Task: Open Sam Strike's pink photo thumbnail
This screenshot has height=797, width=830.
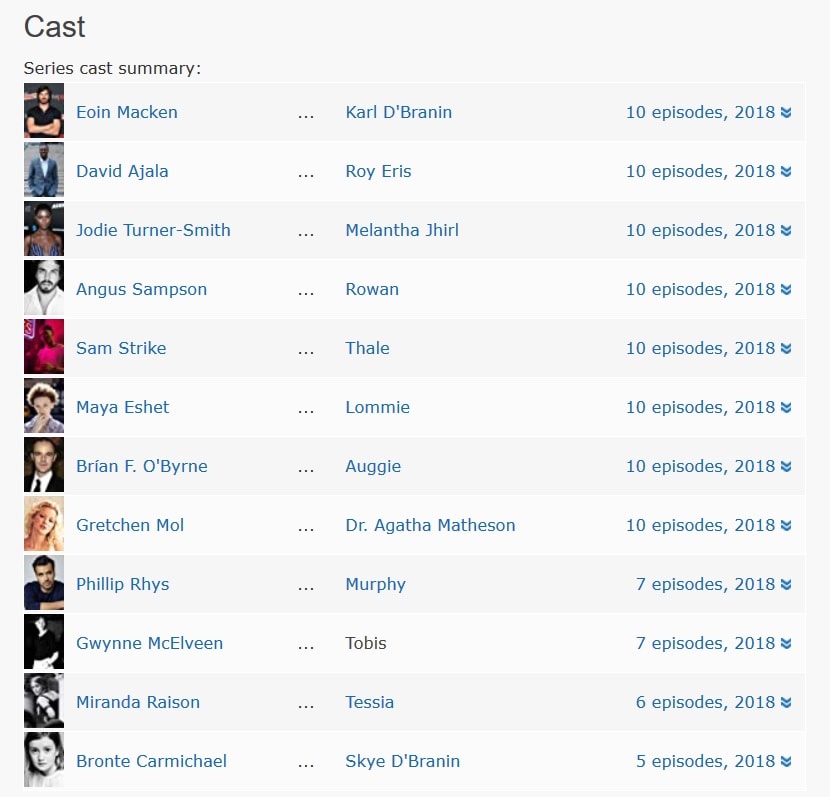Action: click(44, 347)
